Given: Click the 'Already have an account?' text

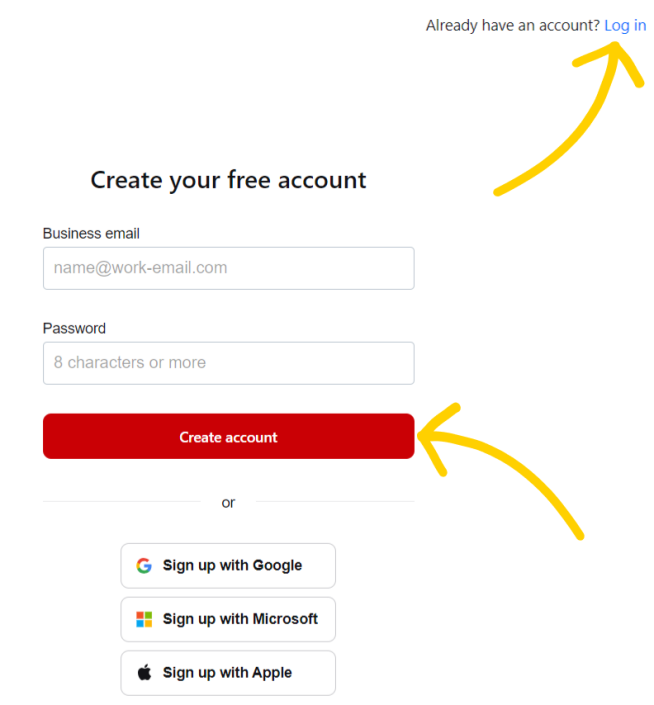Looking at the screenshot, I should pyautogui.click(x=513, y=26).
